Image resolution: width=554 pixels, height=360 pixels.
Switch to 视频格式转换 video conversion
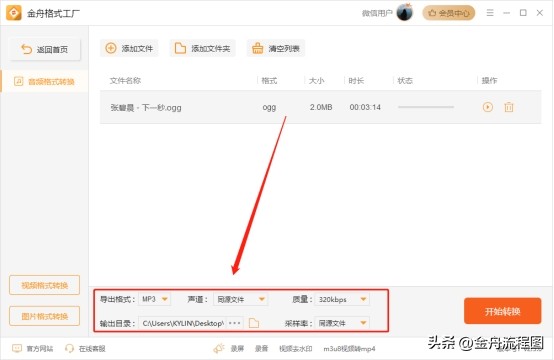(45, 285)
